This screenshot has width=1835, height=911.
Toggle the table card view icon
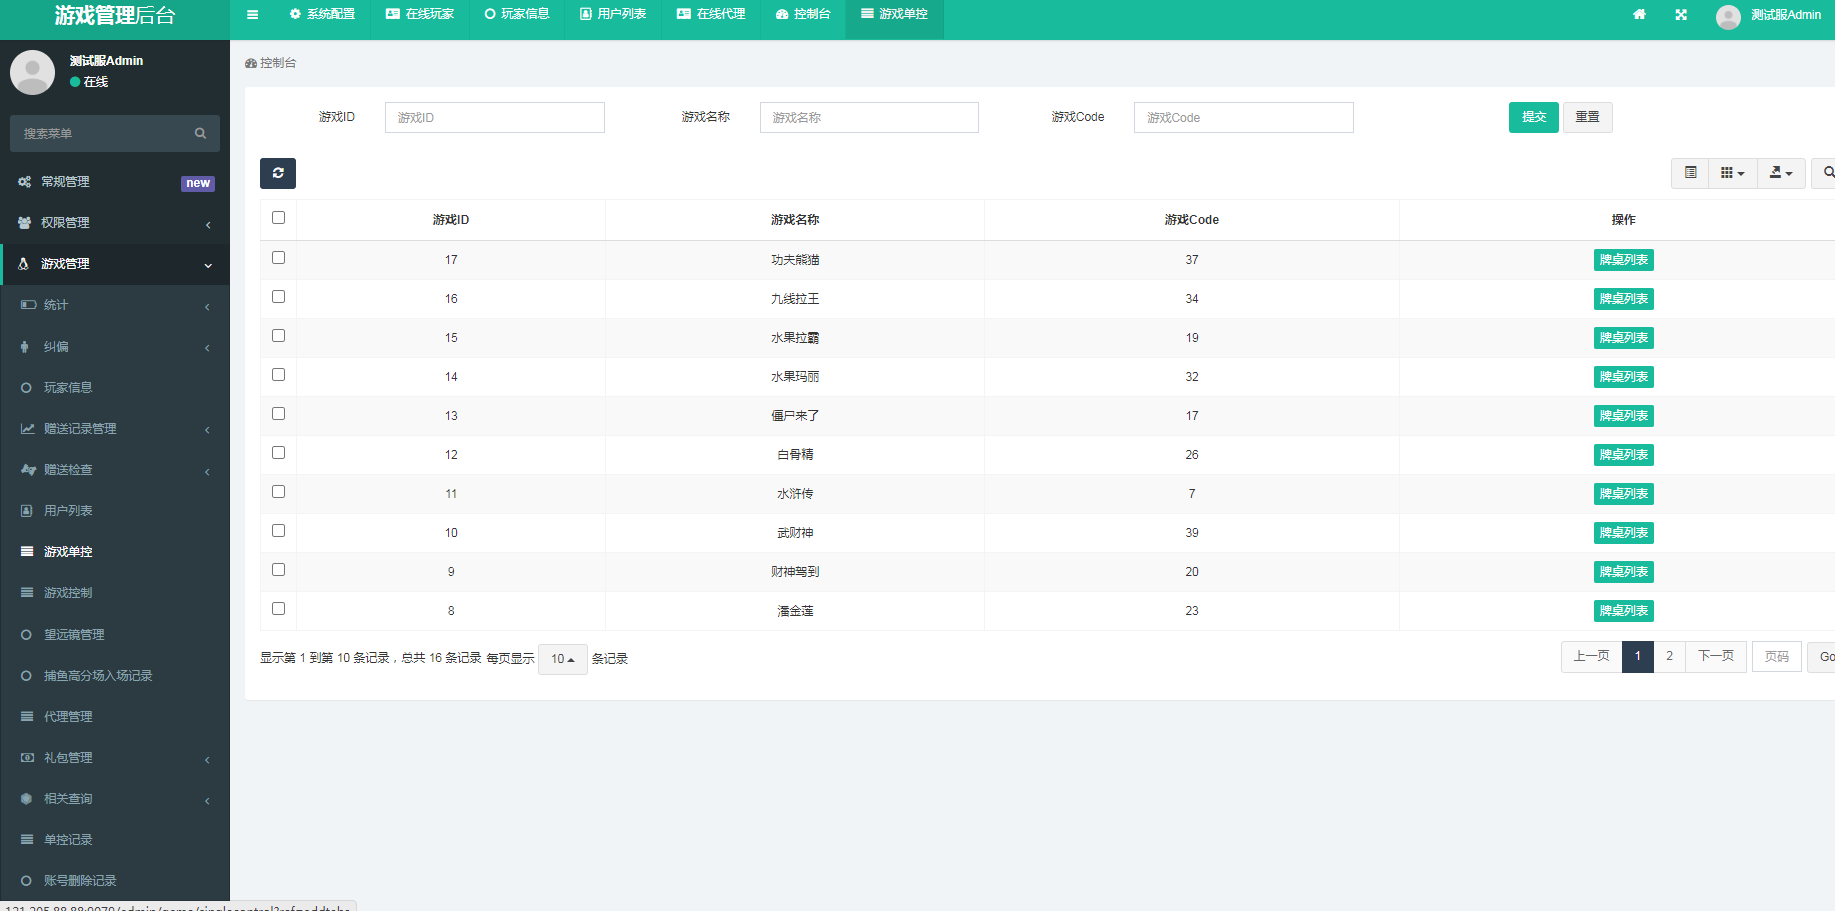click(x=1690, y=173)
